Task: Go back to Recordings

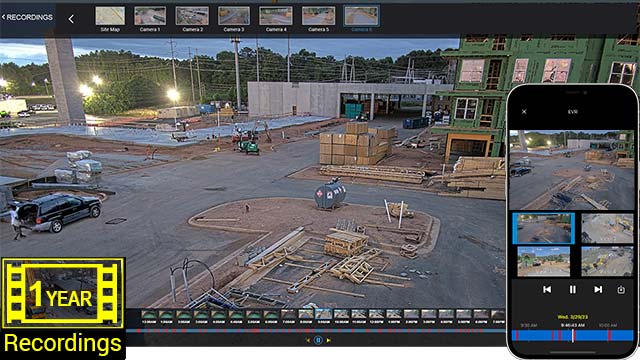Action: pos(27,17)
